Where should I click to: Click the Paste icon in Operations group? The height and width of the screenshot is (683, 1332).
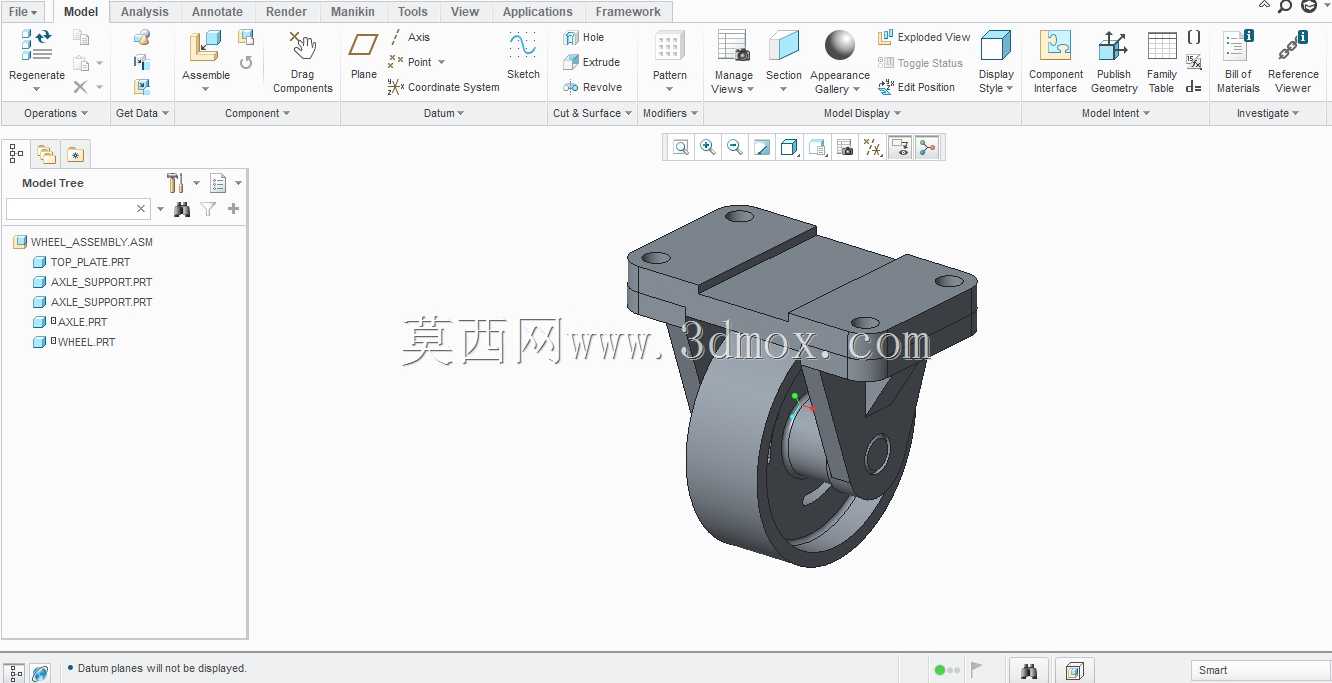[82, 63]
